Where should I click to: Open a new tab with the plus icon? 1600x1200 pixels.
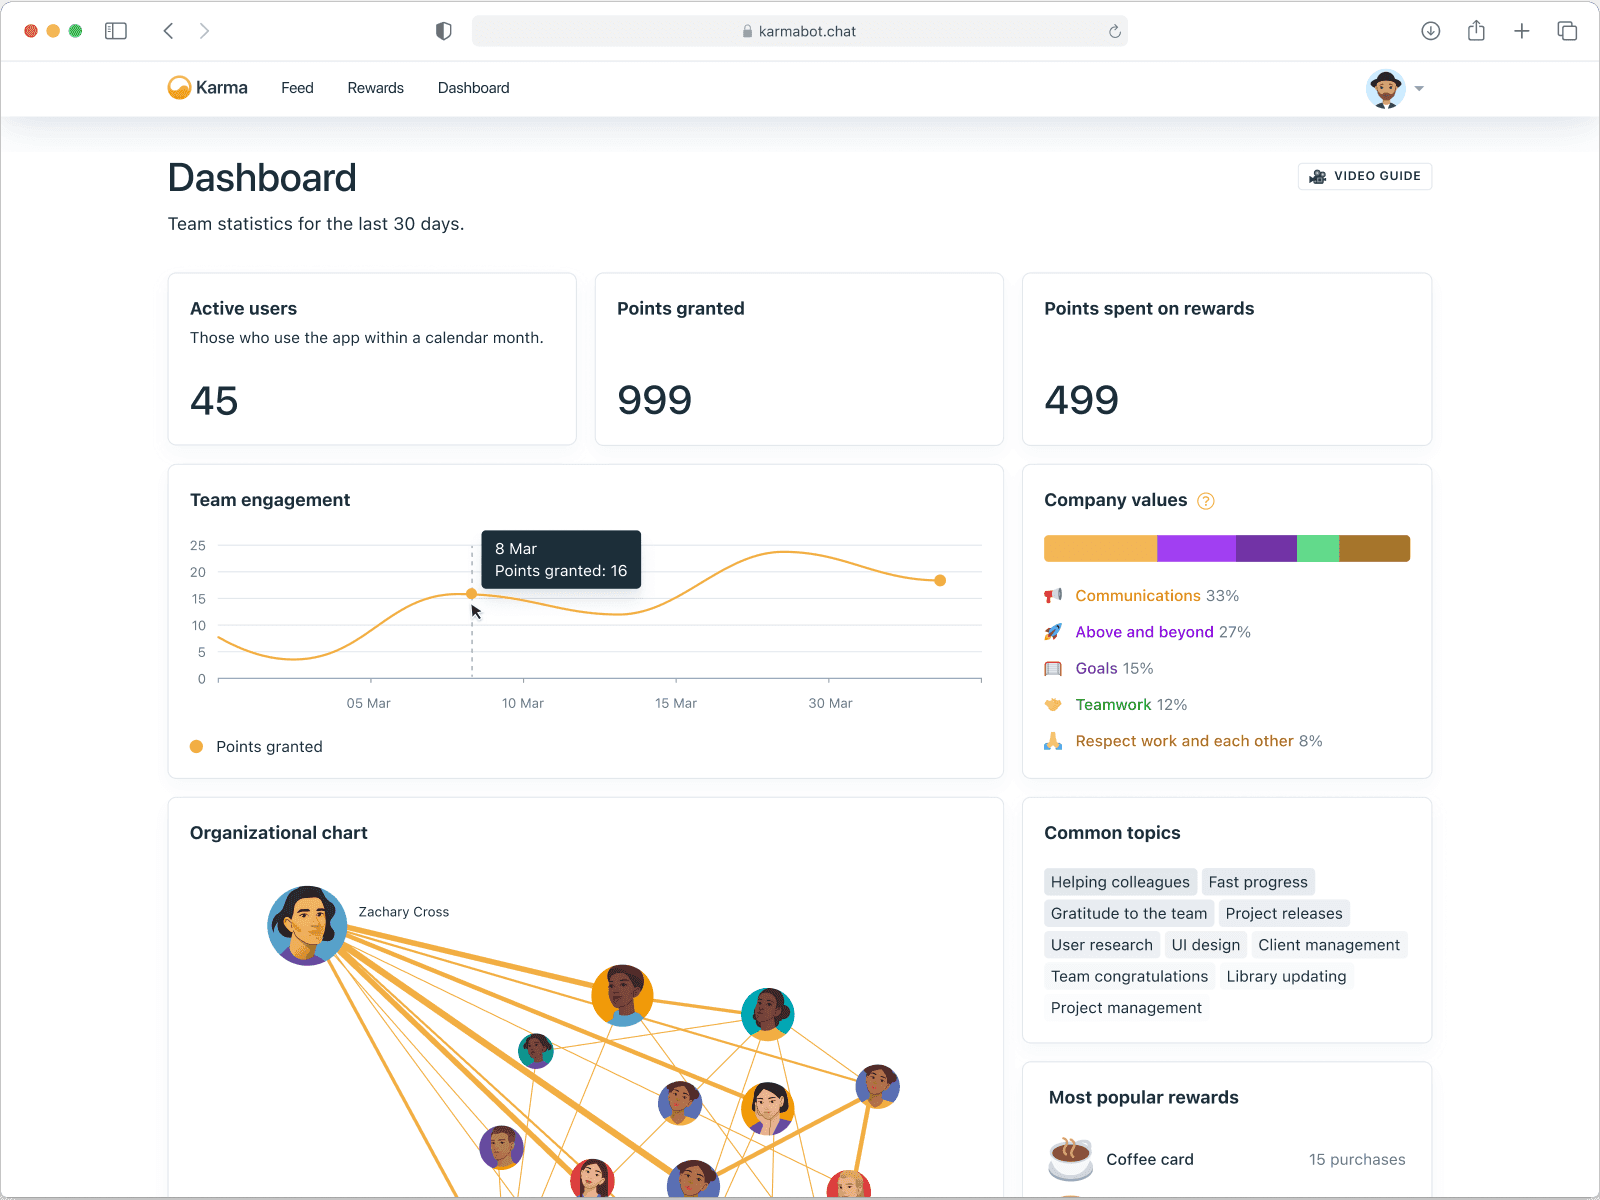click(x=1522, y=31)
